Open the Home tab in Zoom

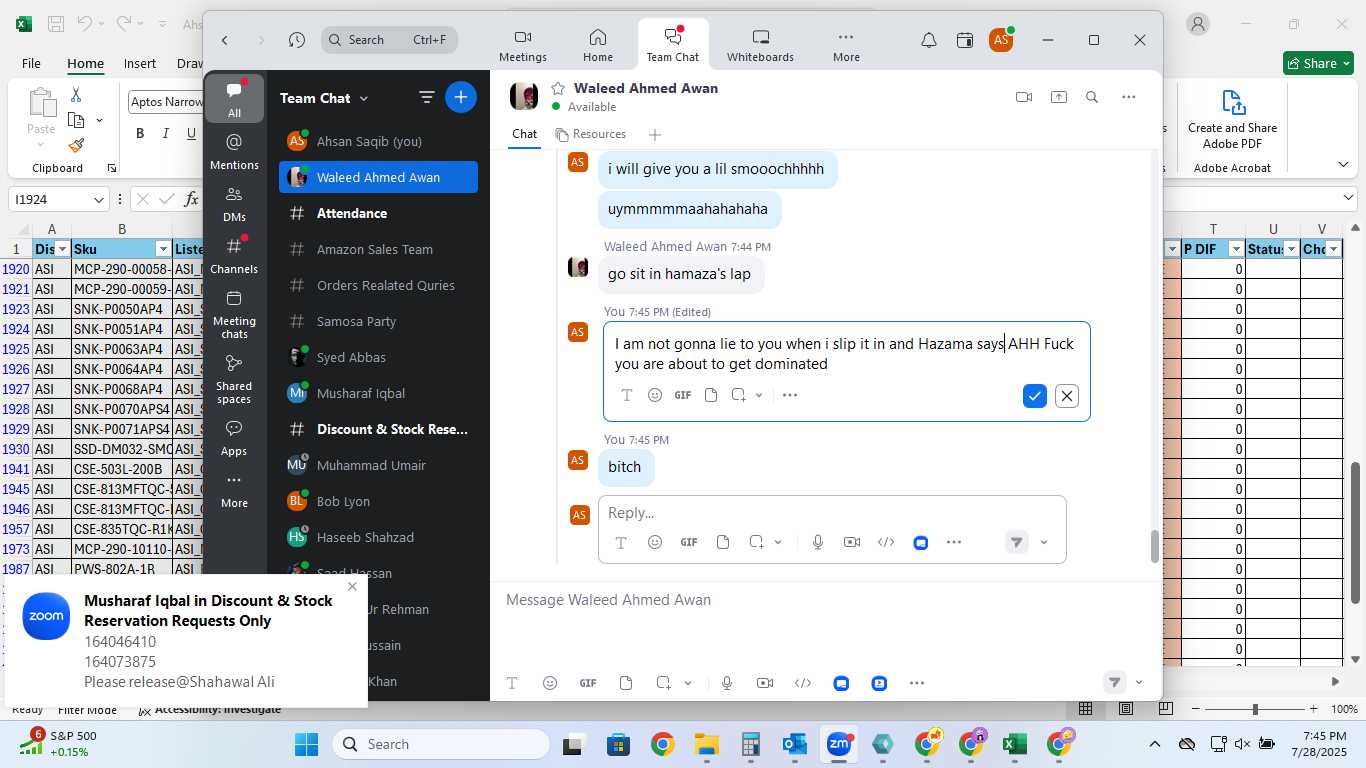pos(598,45)
